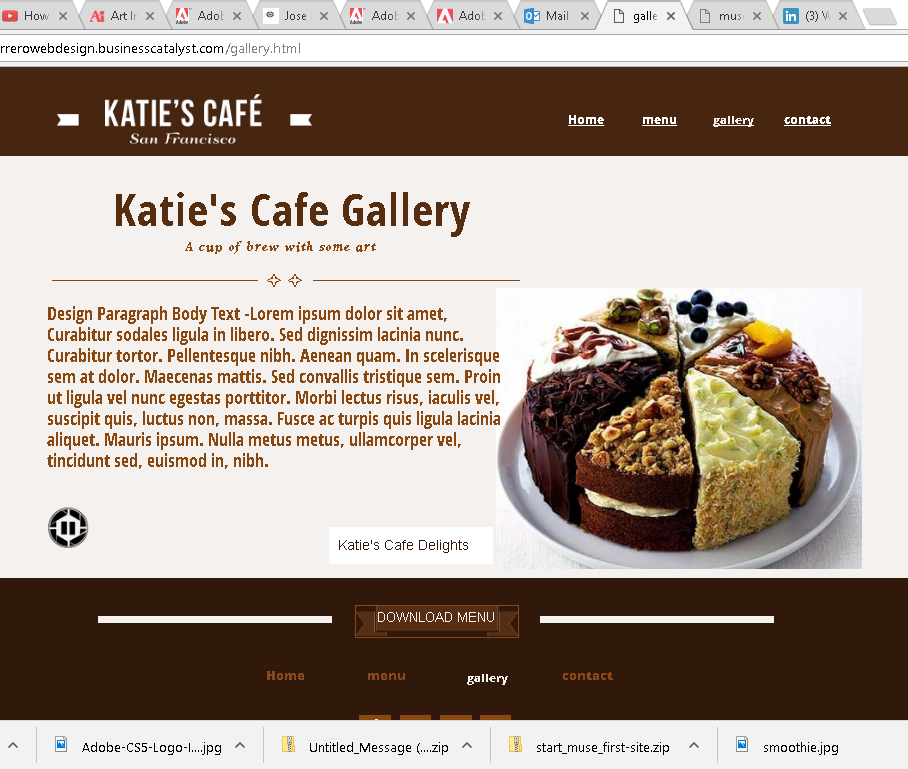Open the menu page from the top navigation

point(659,120)
